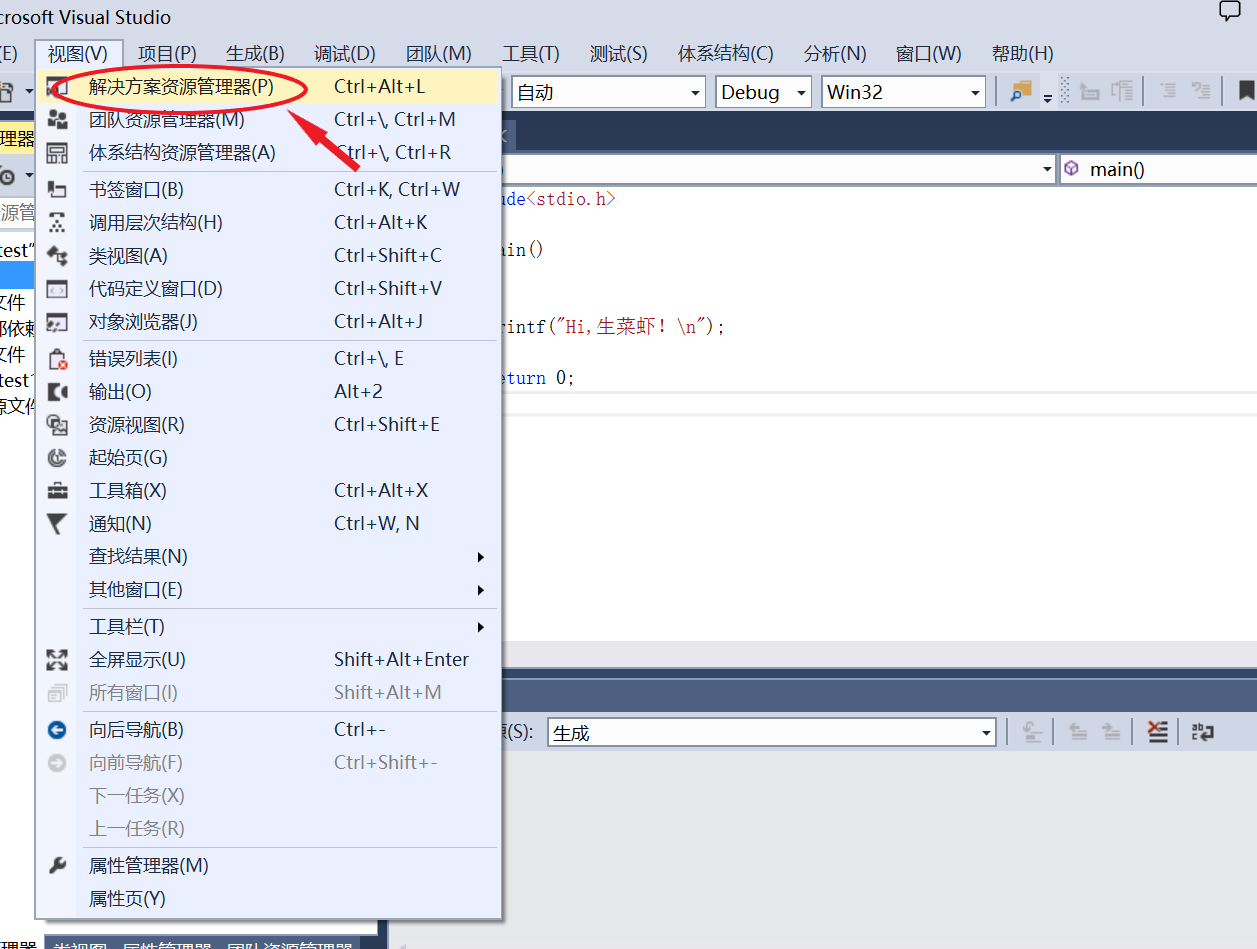Select 通知(N) menu entry
Image resolution: width=1257 pixels, height=949 pixels.
tap(268, 523)
